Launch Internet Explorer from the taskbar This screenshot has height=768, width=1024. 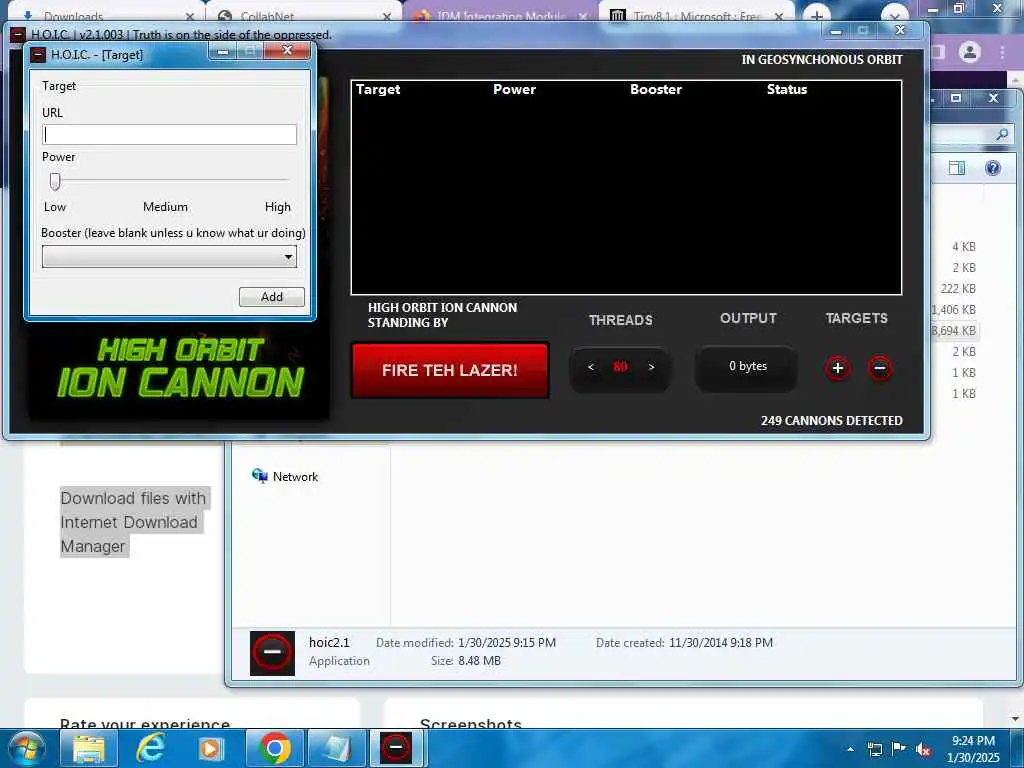pos(150,748)
